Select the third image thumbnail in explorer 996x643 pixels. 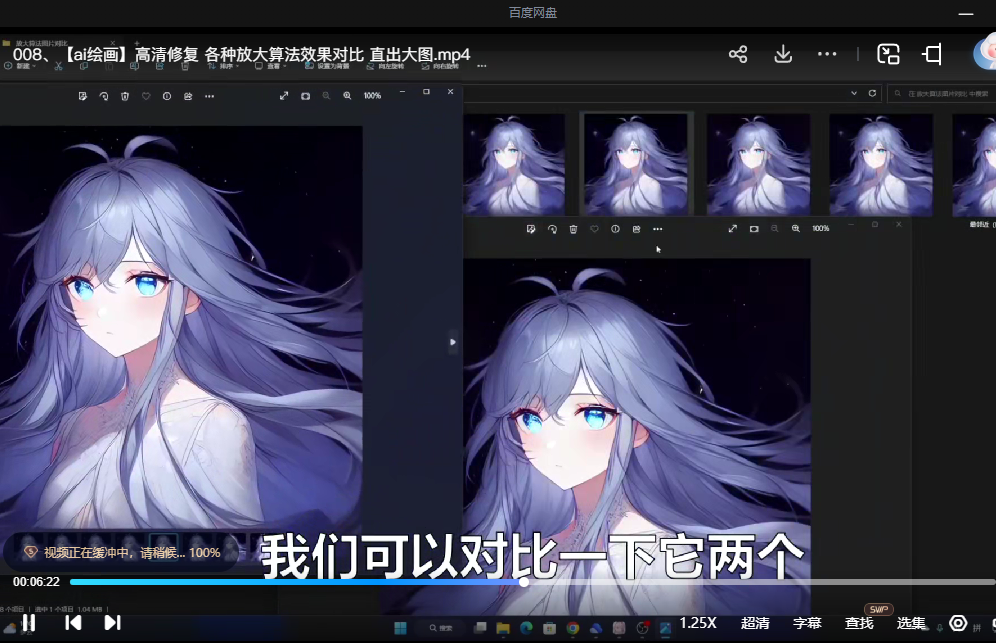click(x=758, y=164)
